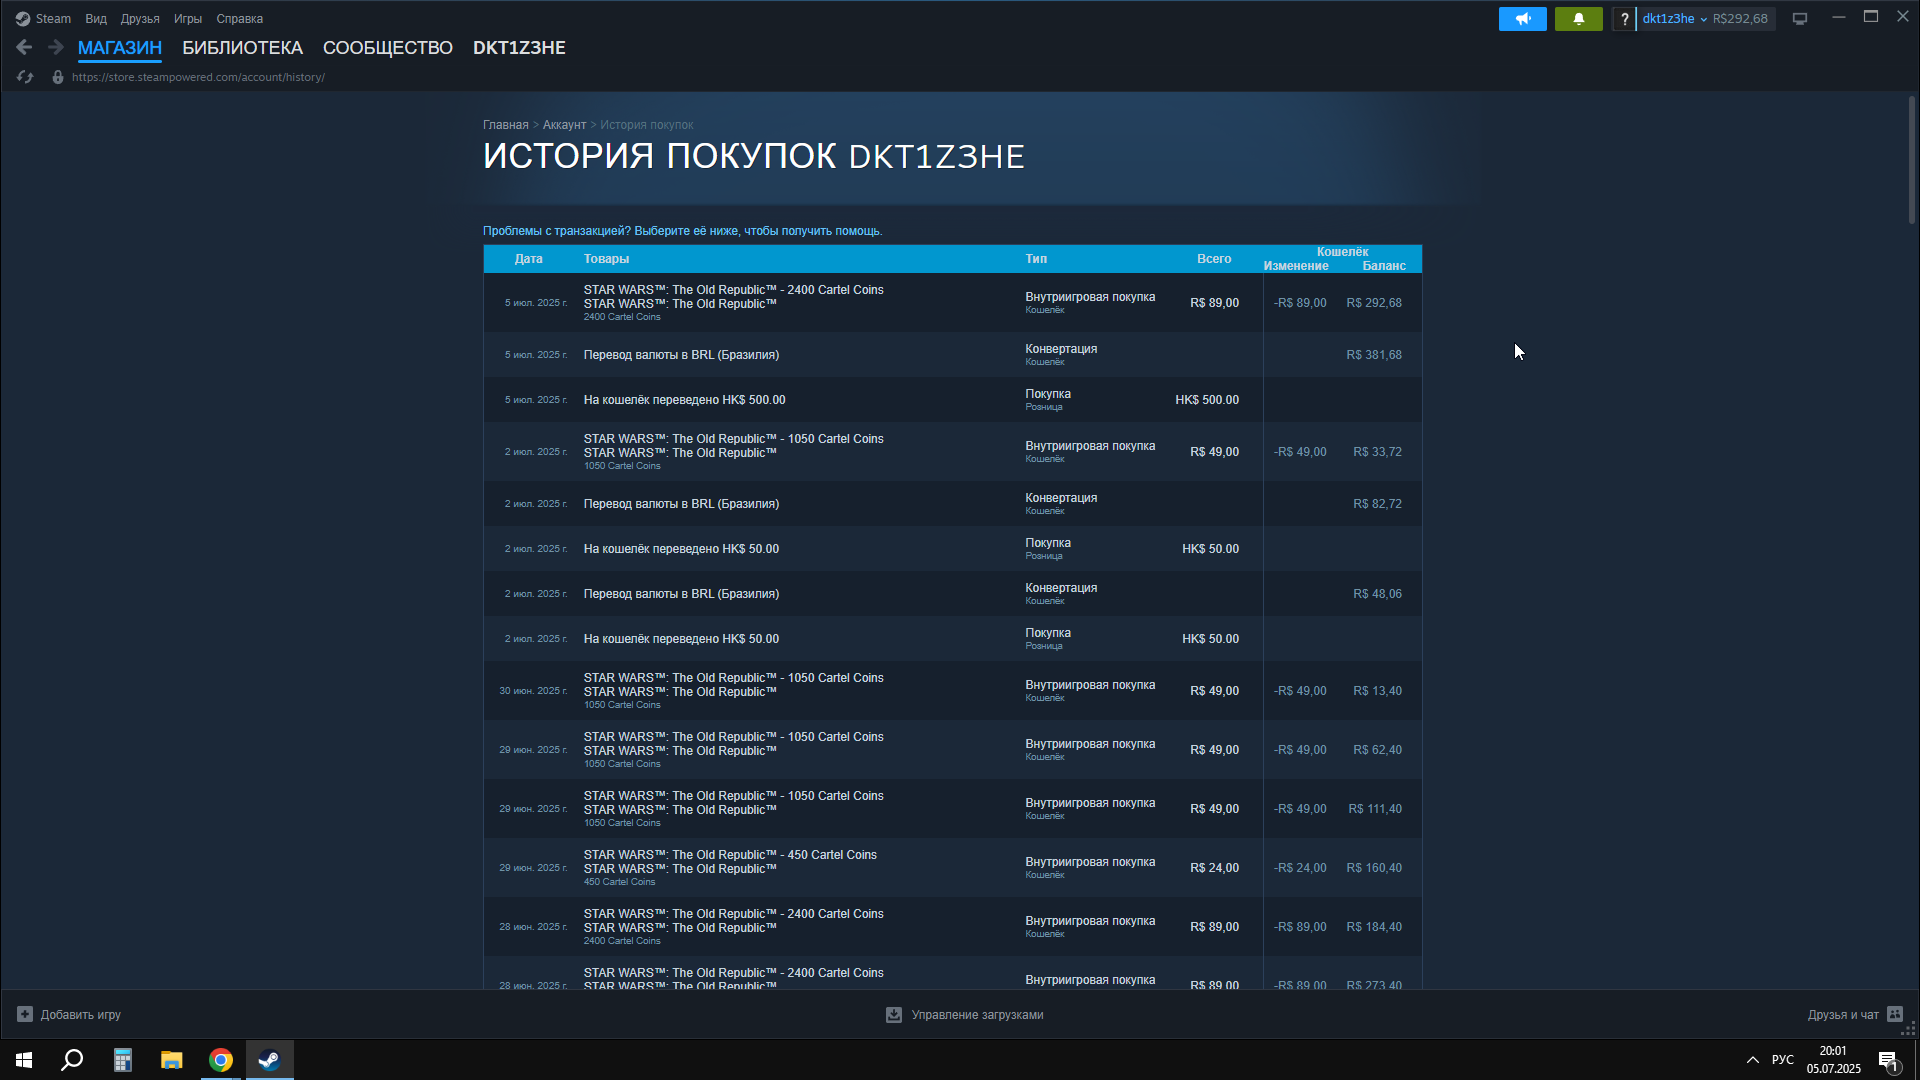Click the Steam logo menu
The height and width of the screenshot is (1080, 1920).
tap(43, 18)
